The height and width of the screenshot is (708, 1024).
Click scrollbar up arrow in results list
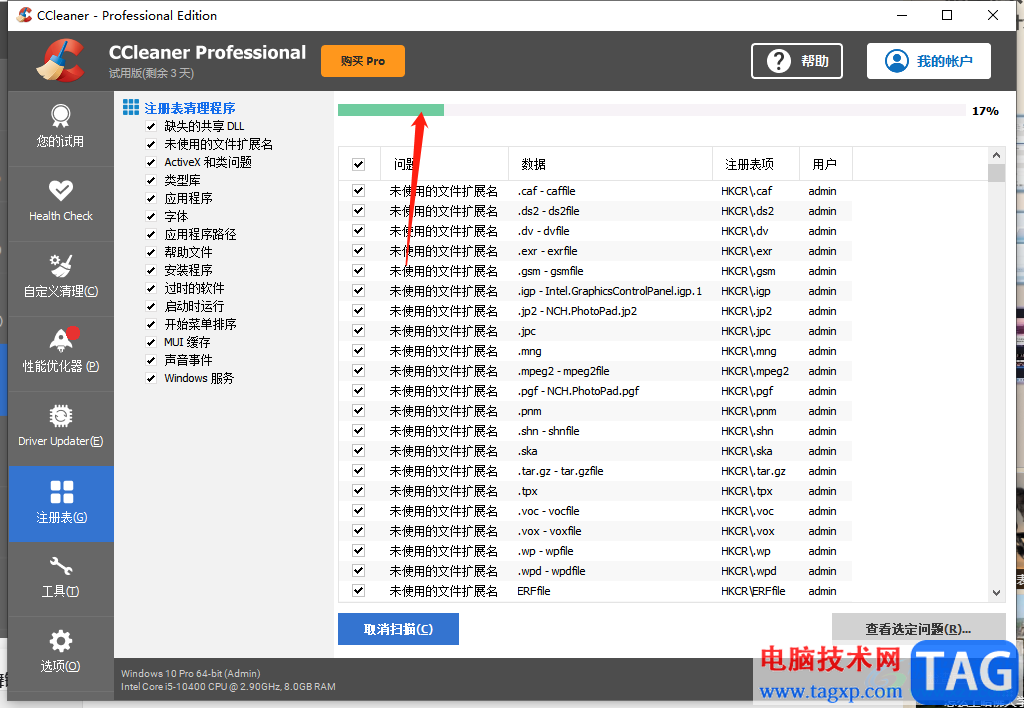point(996,155)
